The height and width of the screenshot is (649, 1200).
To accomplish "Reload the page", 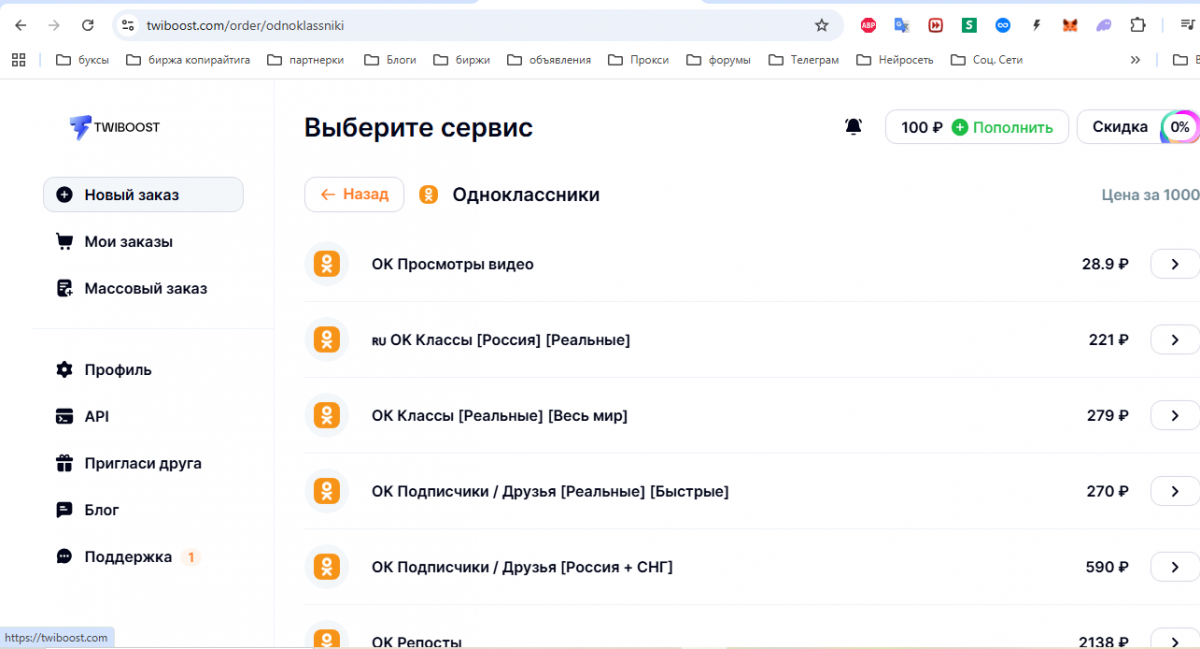I will [87, 25].
